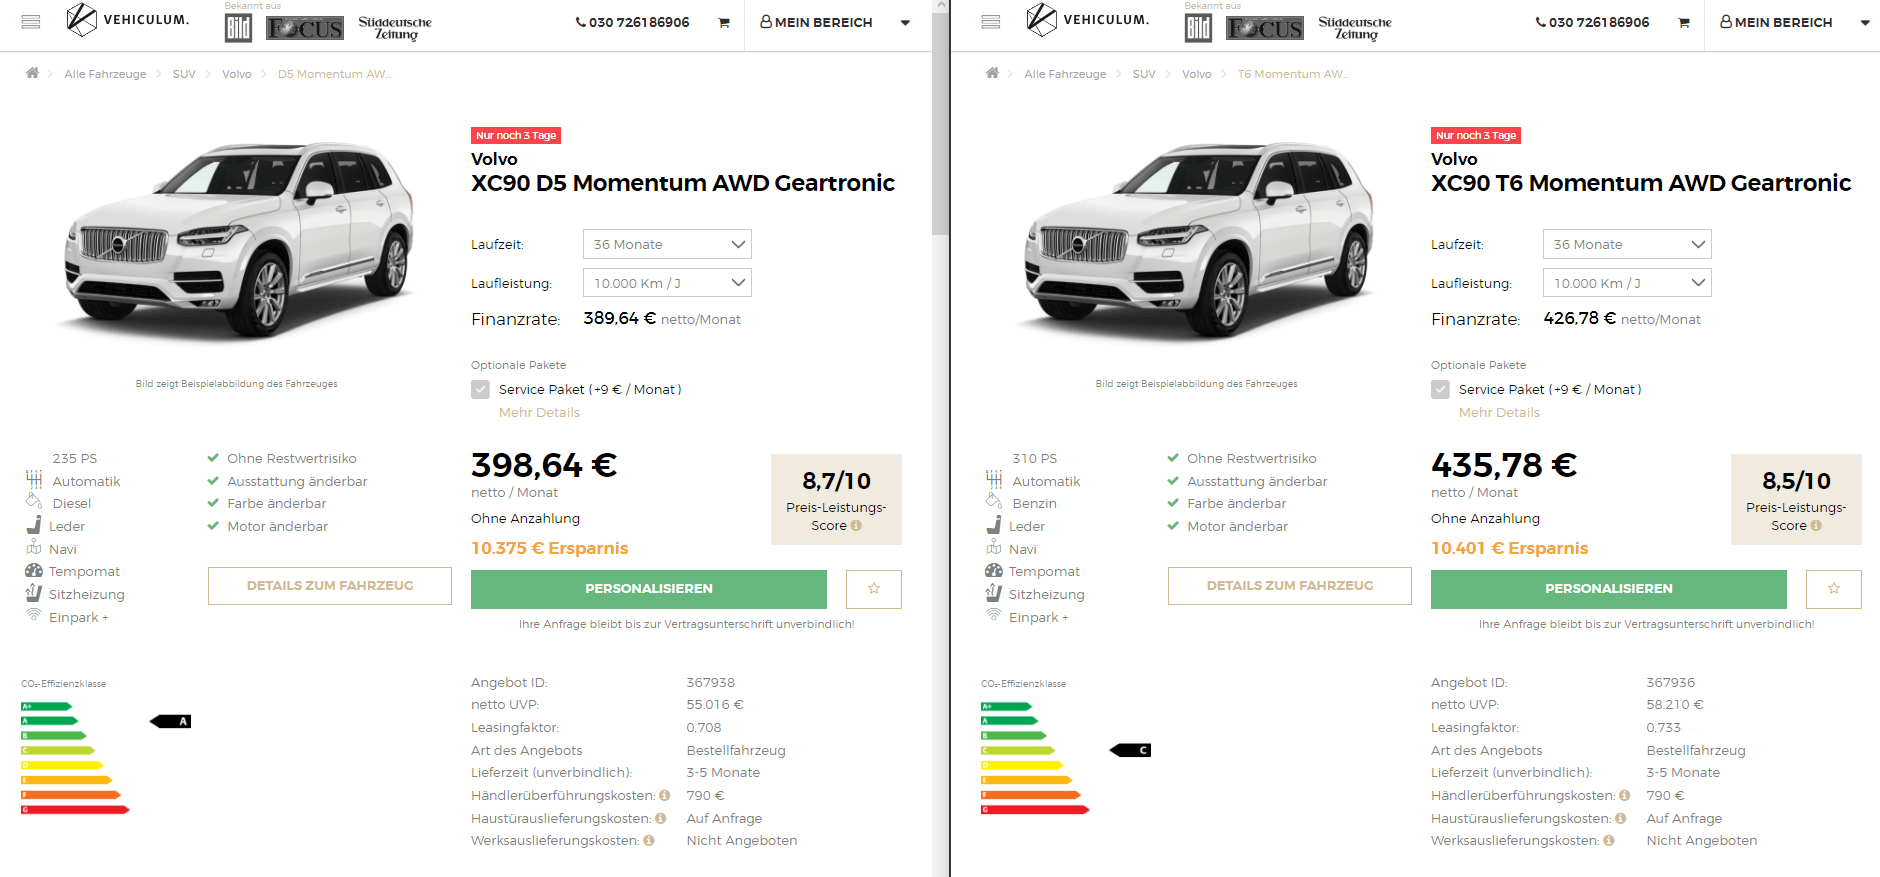Viewport: 1880px width, 877px height.
Task: Click netto UVP value 55.016 €
Action: 715,705
